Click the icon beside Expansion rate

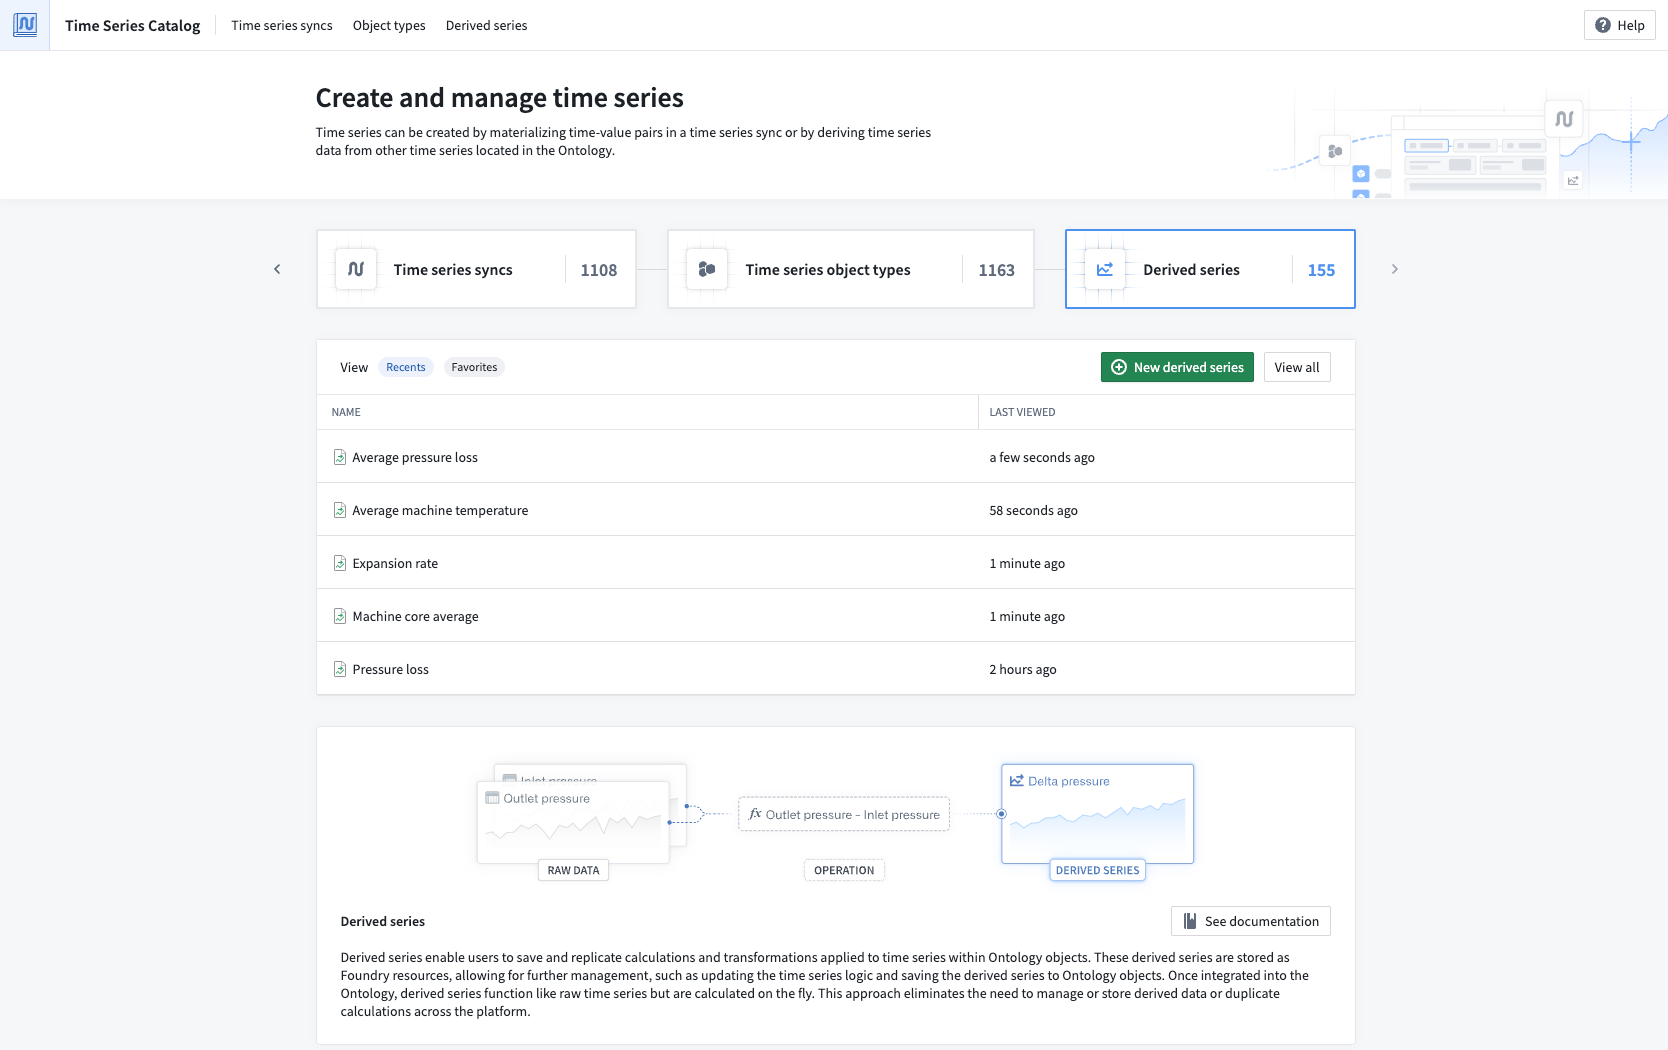pos(340,563)
